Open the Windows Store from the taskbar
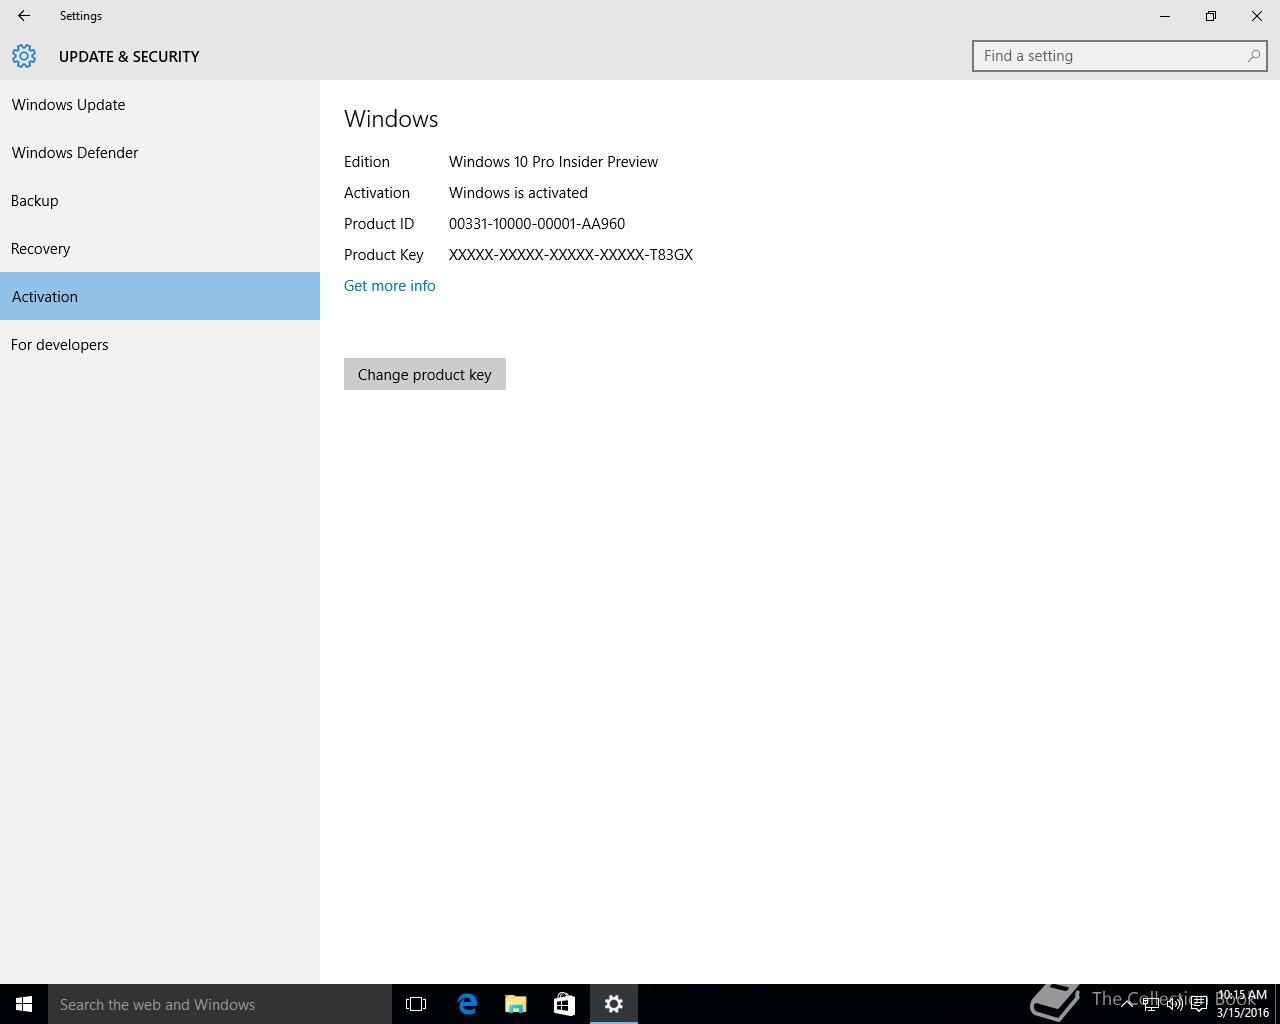The width and height of the screenshot is (1280, 1024). pos(564,1004)
